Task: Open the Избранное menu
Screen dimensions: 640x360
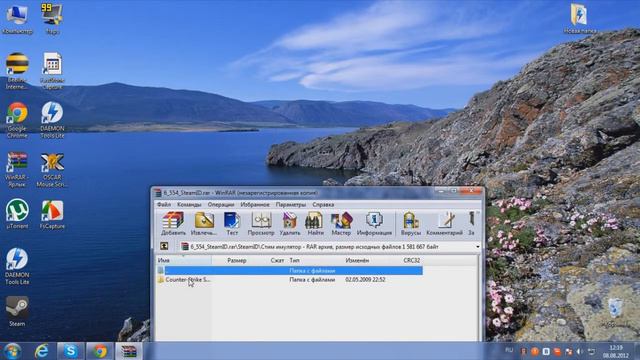Action: tap(255, 204)
